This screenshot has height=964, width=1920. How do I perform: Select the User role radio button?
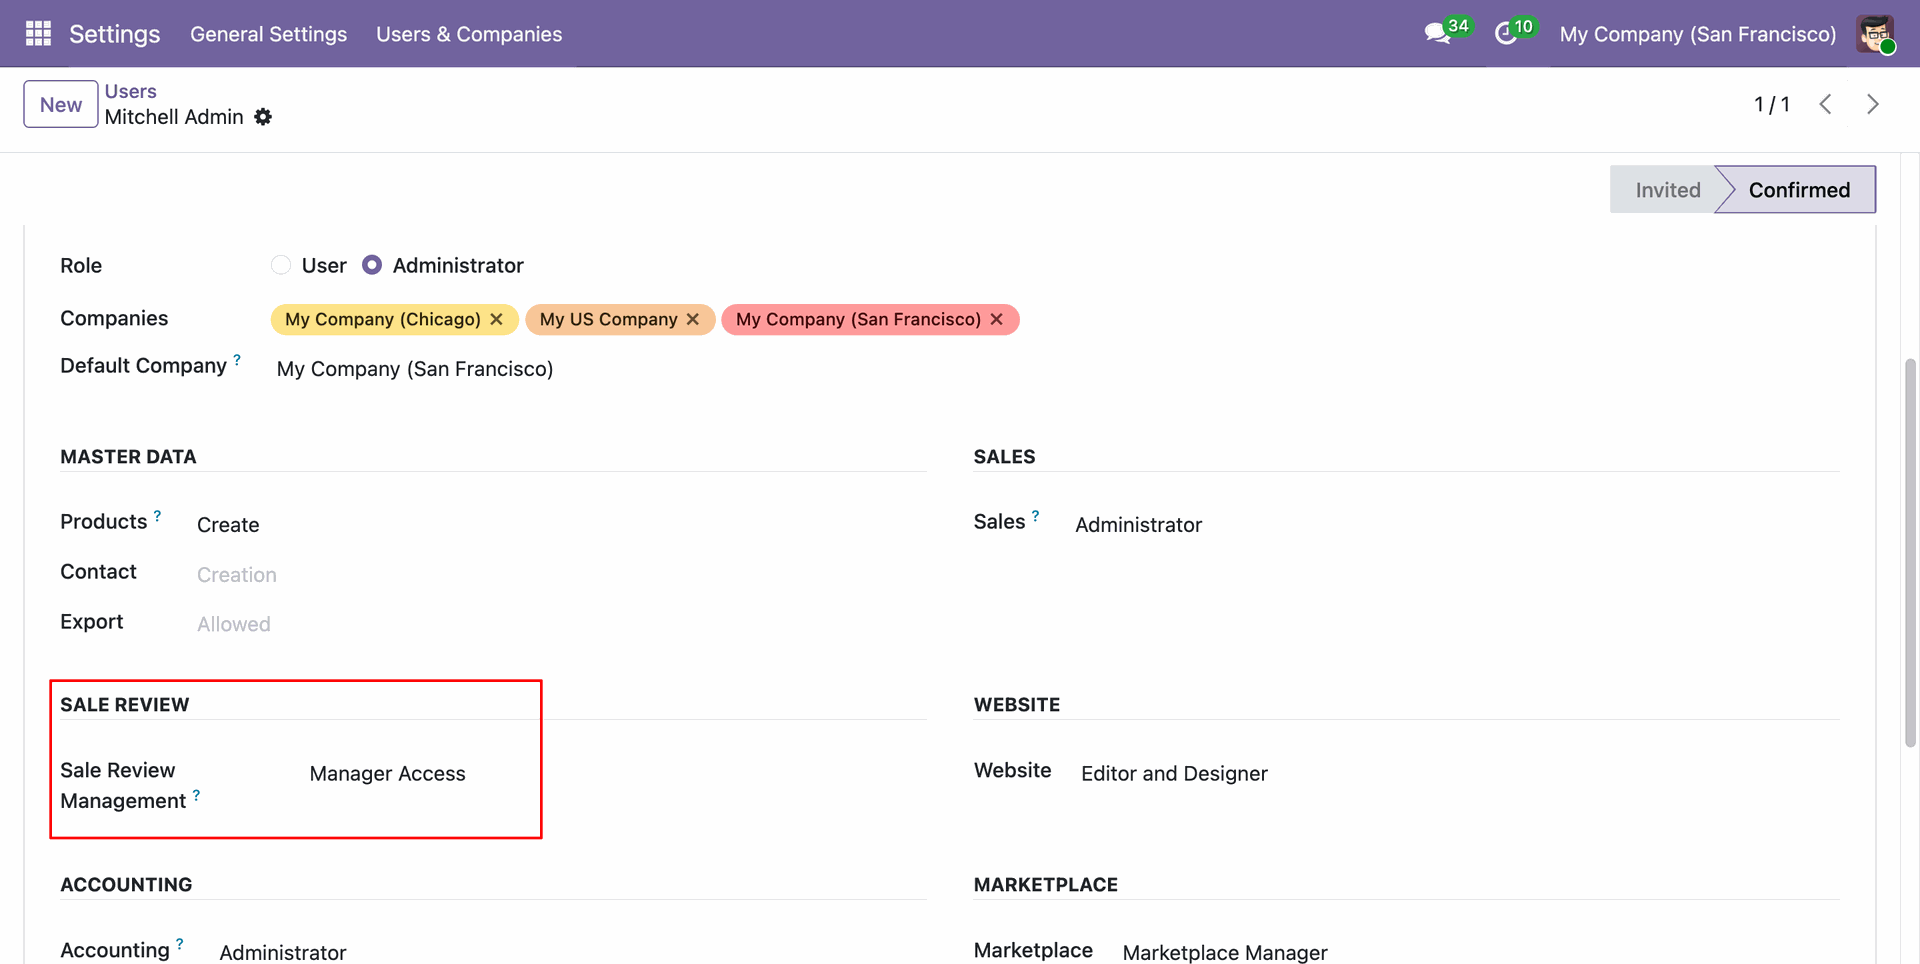281,265
